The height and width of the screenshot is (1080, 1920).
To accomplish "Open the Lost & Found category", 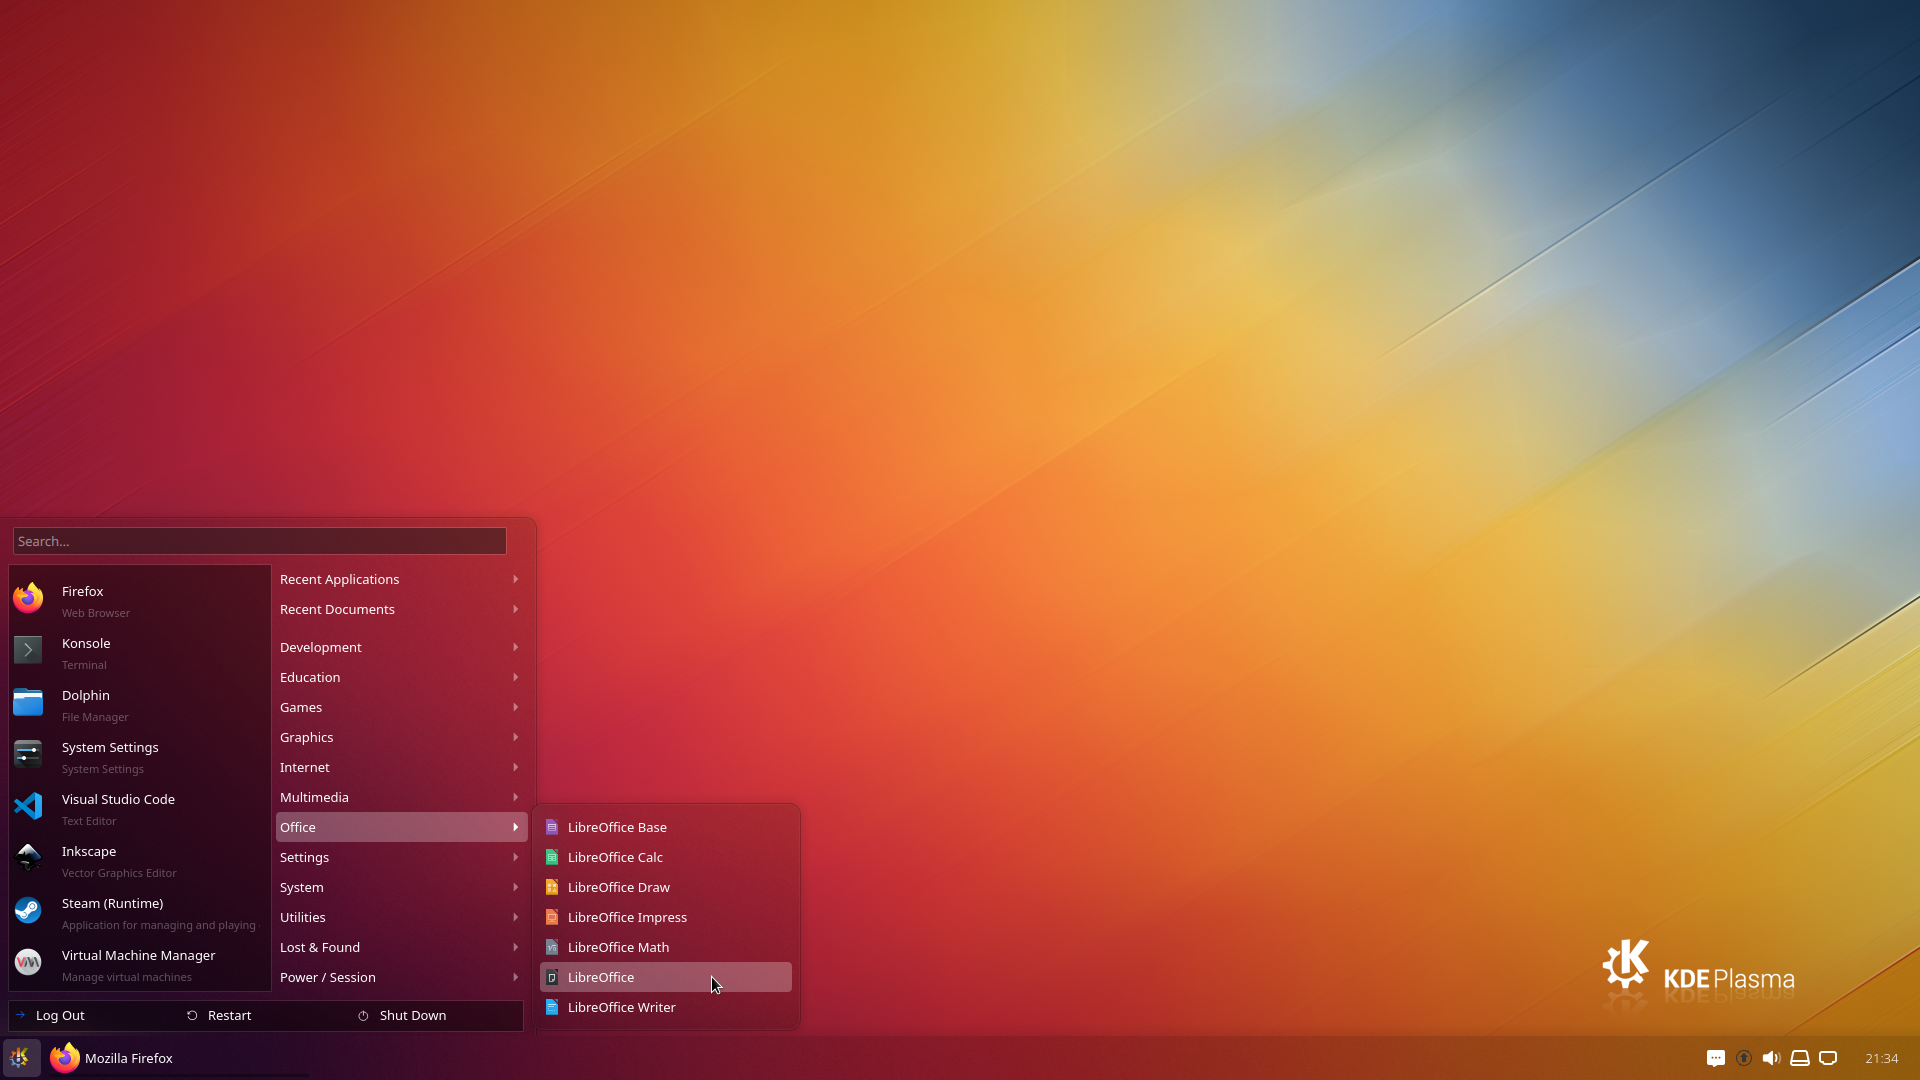I will click(x=400, y=947).
